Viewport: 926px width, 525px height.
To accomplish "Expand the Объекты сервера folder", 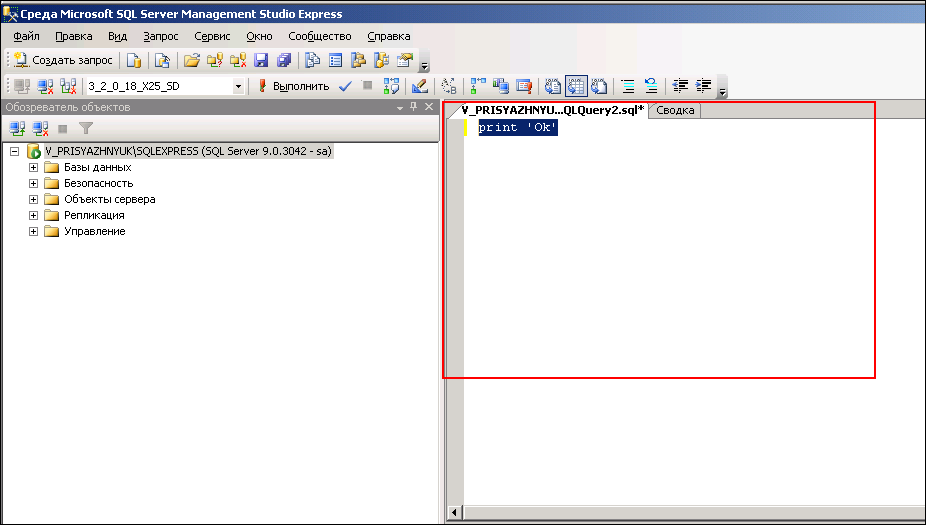I will pyautogui.click(x=34, y=200).
